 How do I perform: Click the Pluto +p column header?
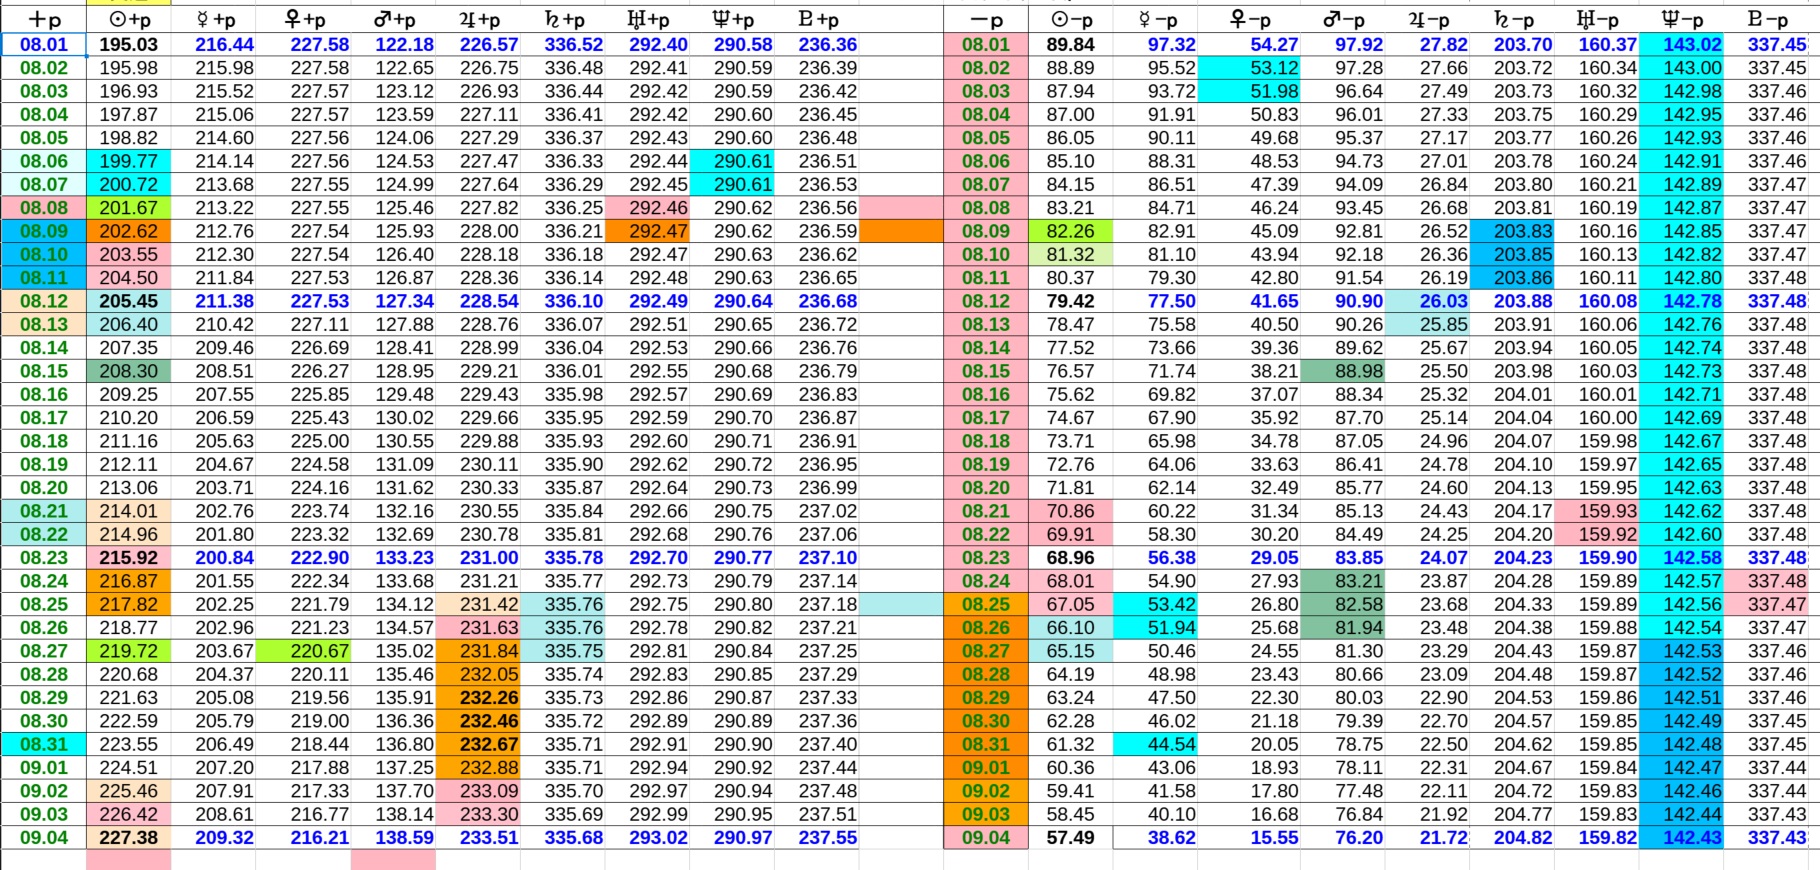[818, 20]
